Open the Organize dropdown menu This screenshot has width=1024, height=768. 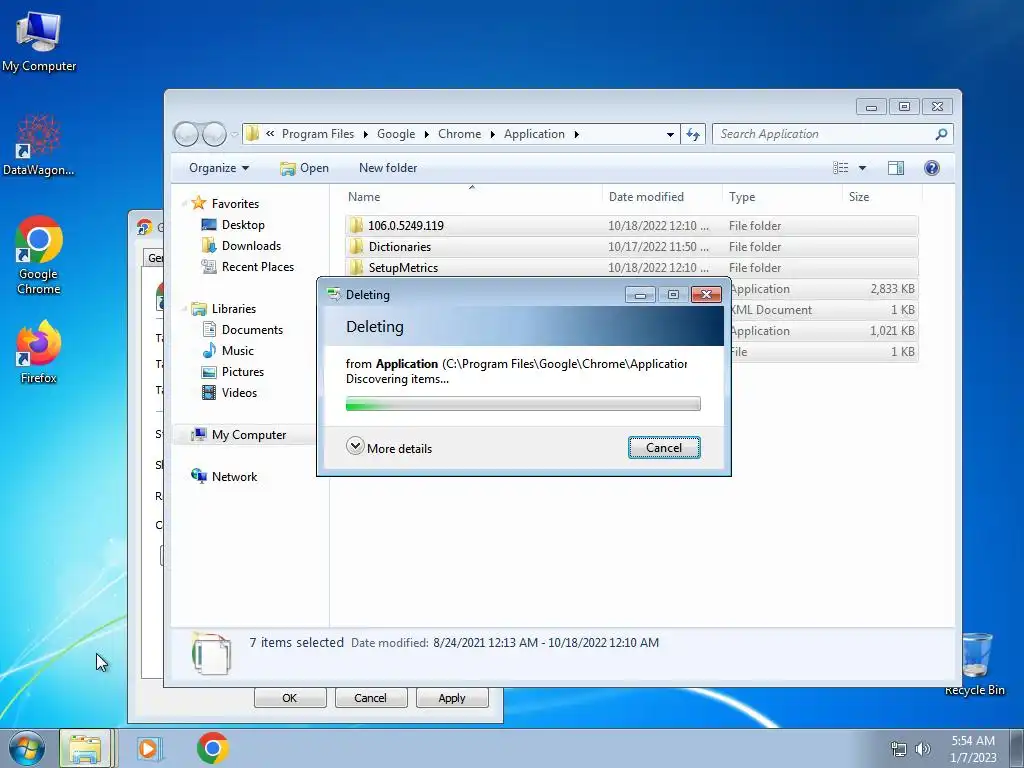(219, 168)
